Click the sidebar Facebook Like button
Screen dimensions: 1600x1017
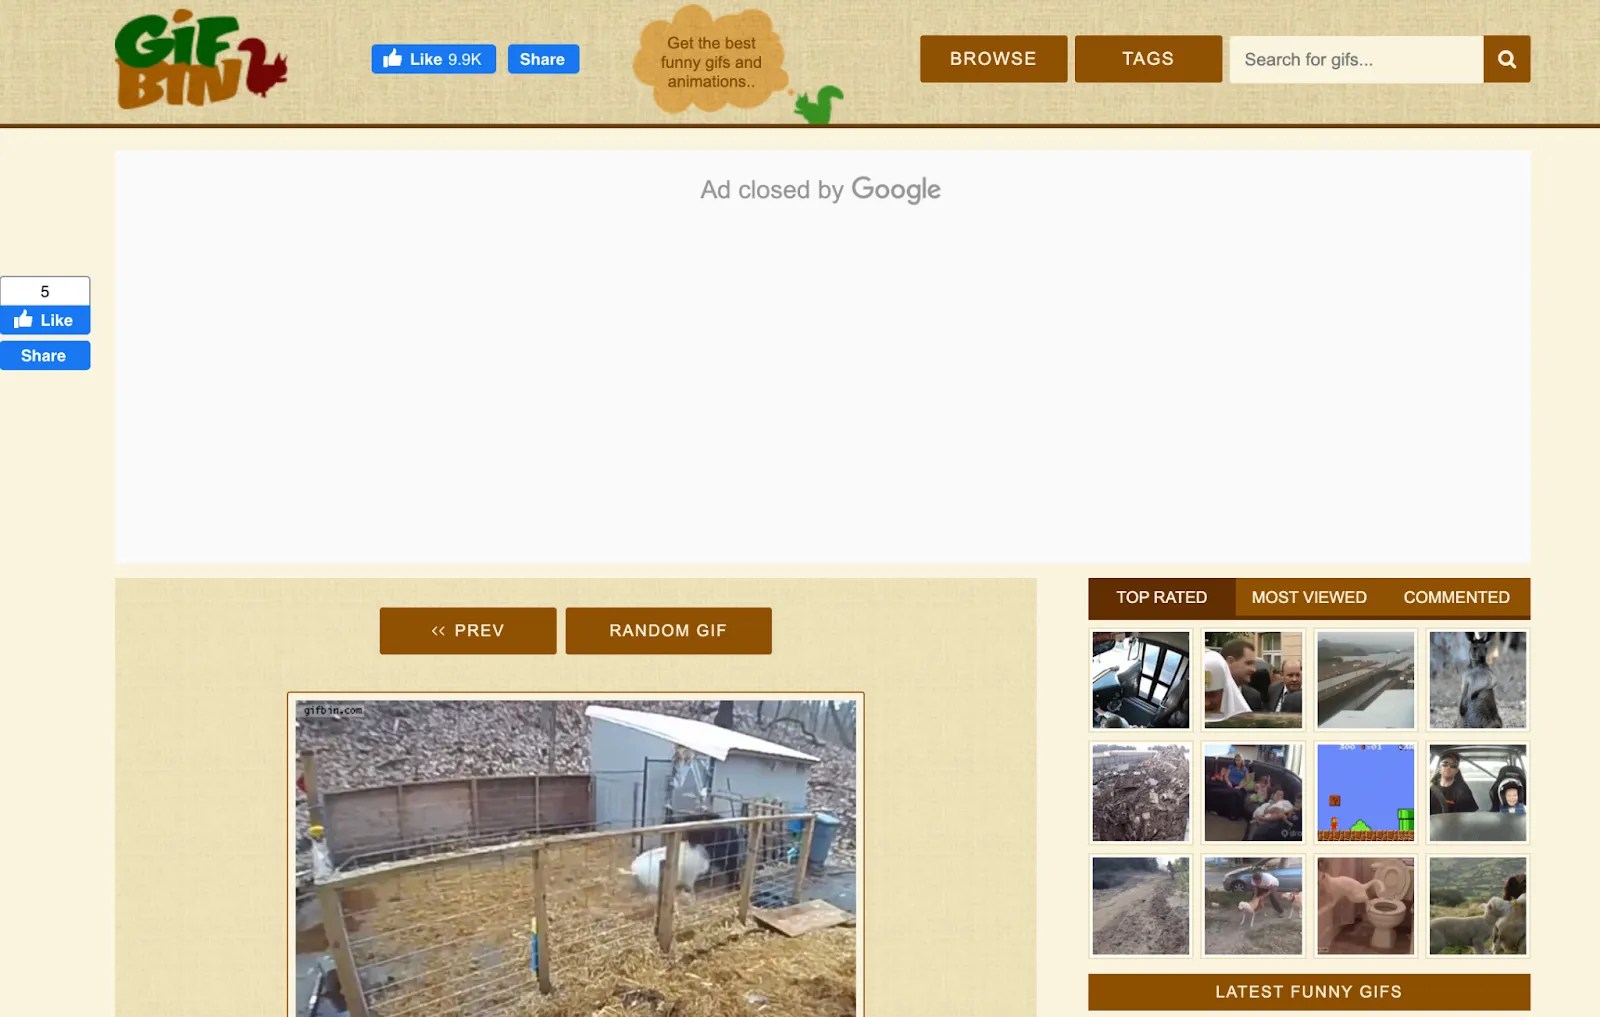[45, 320]
